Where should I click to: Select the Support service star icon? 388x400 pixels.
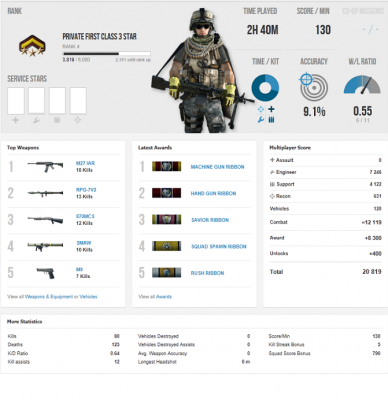[x=57, y=120]
